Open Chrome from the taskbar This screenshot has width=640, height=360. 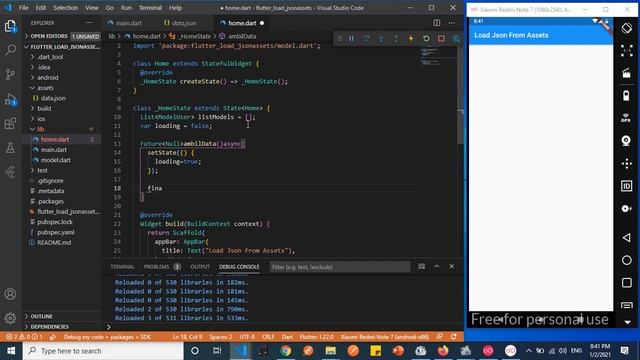[285, 351]
